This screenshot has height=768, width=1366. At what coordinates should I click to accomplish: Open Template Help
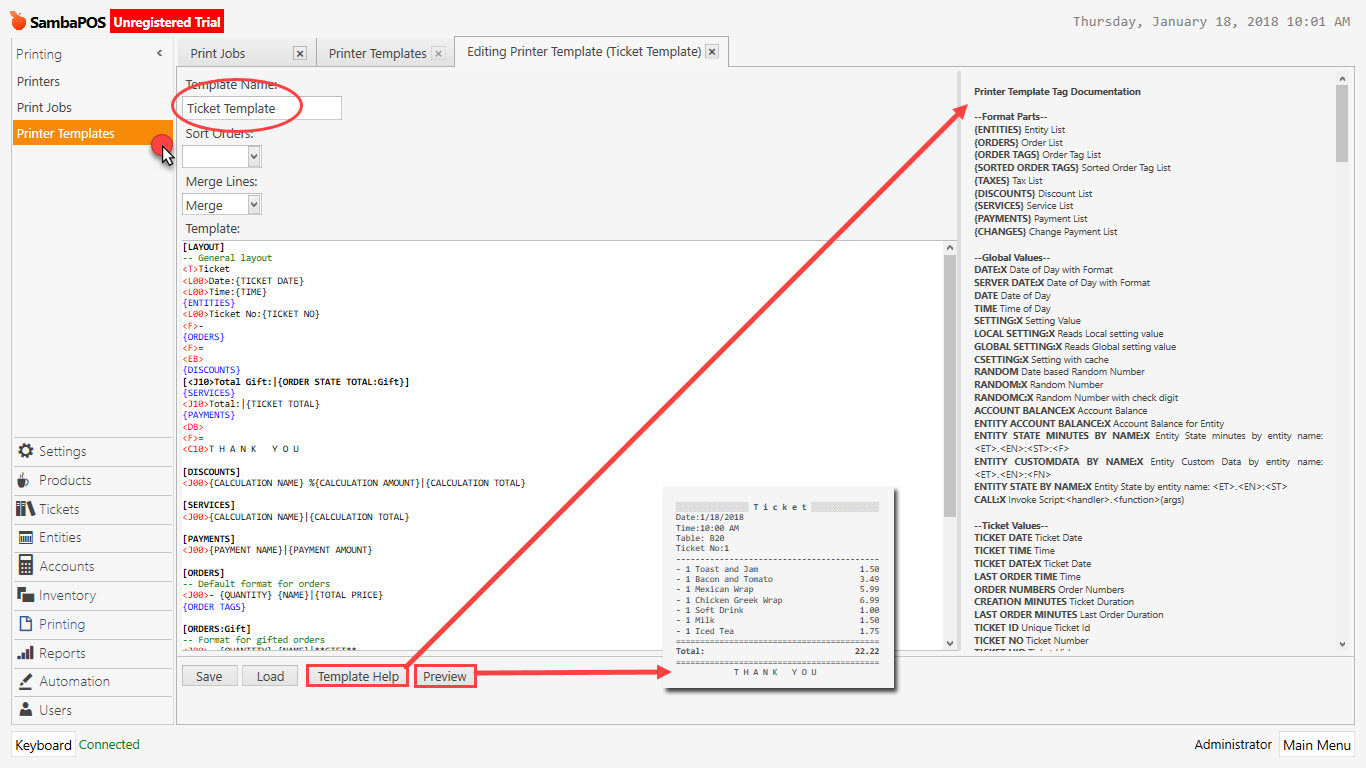pos(358,677)
